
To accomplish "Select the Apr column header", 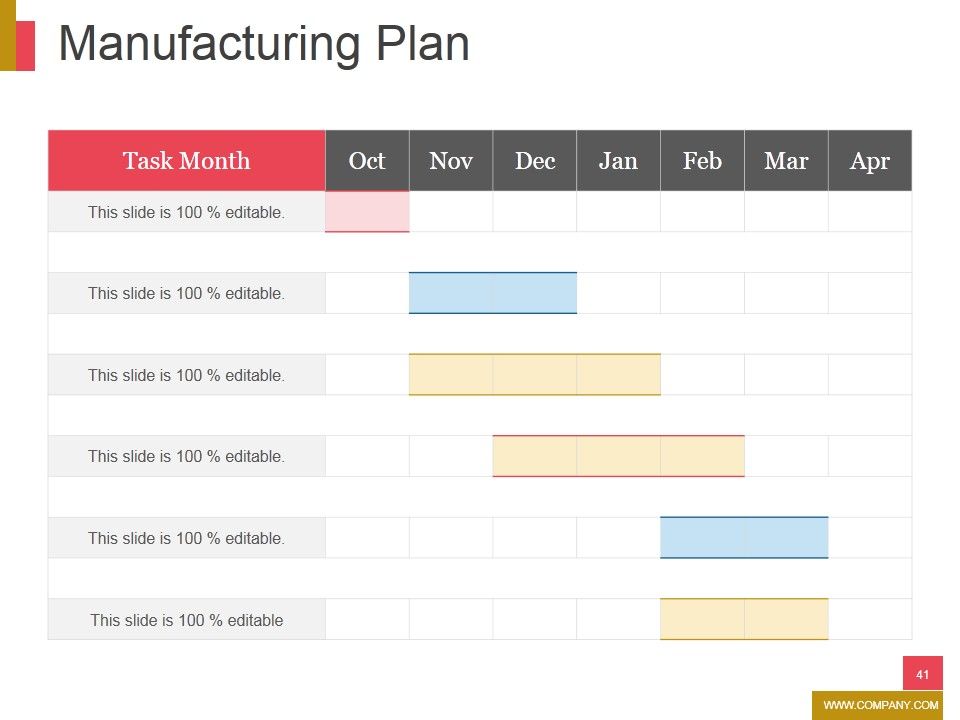I will [x=870, y=160].
